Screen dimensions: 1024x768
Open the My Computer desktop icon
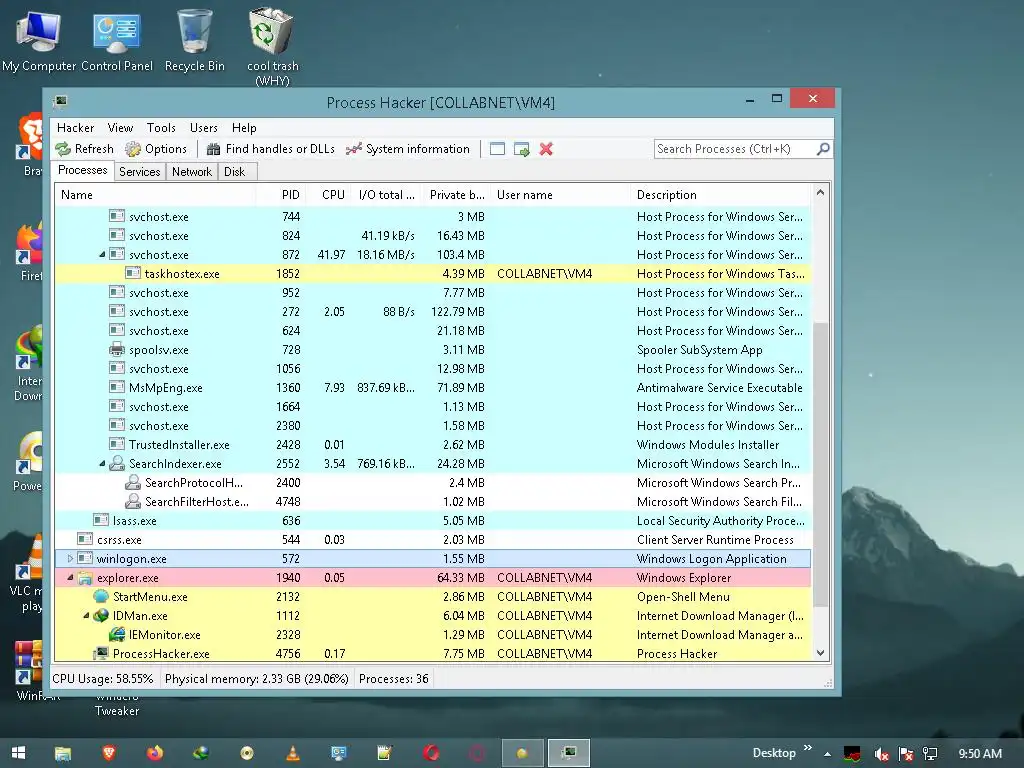coord(39,40)
